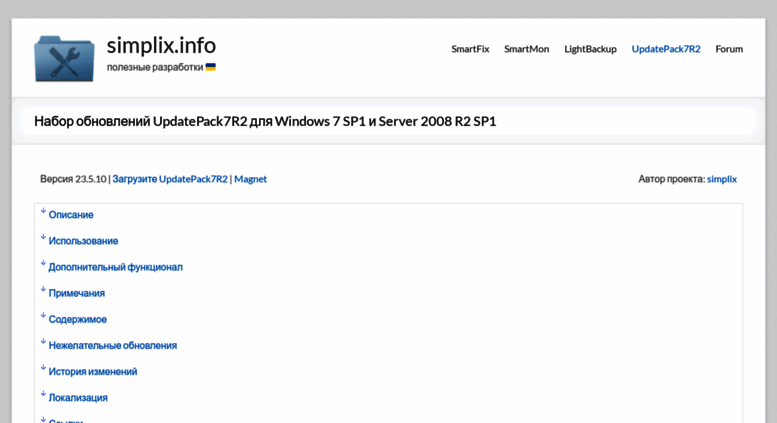This screenshot has height=423, width=777.
Task: Expand the Локализация section
Action: 78,398
